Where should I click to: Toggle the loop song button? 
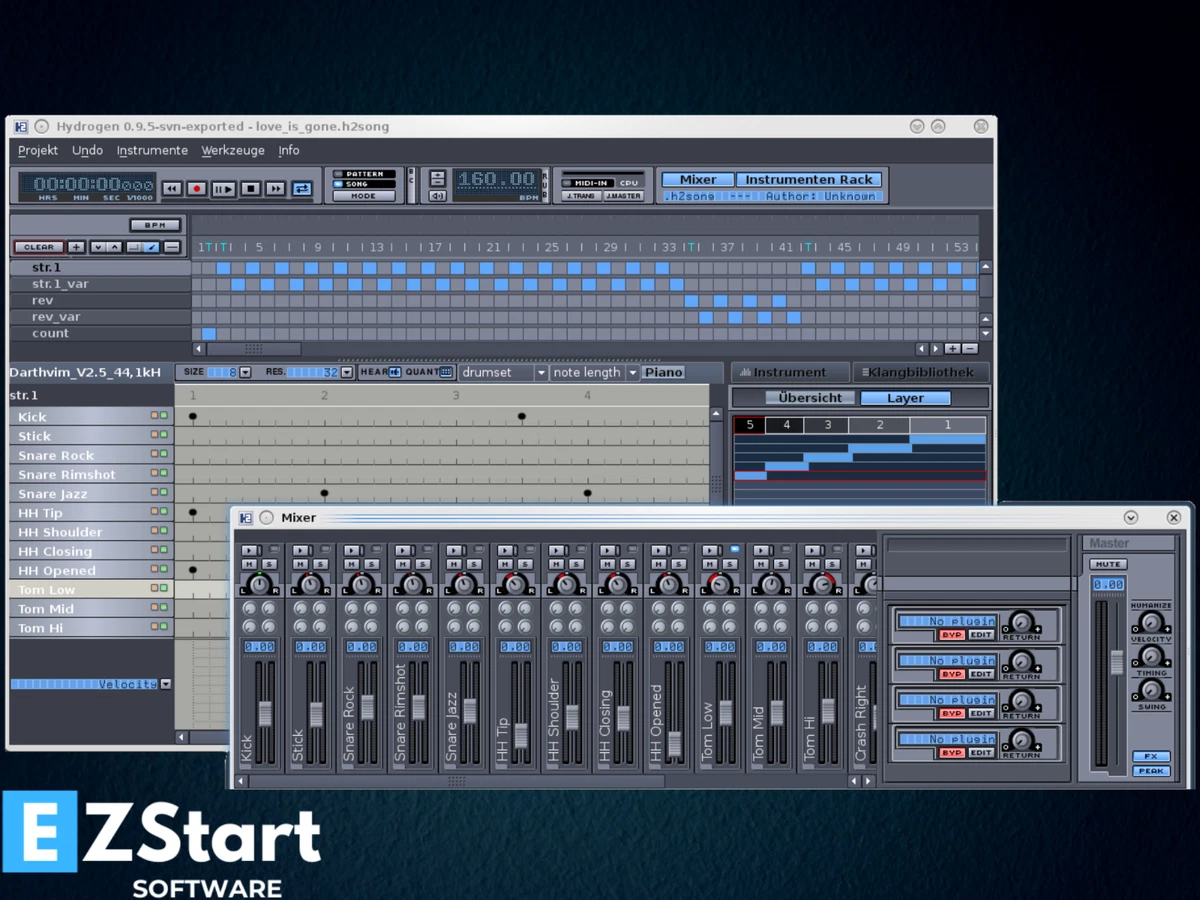[x=301, y=188]
